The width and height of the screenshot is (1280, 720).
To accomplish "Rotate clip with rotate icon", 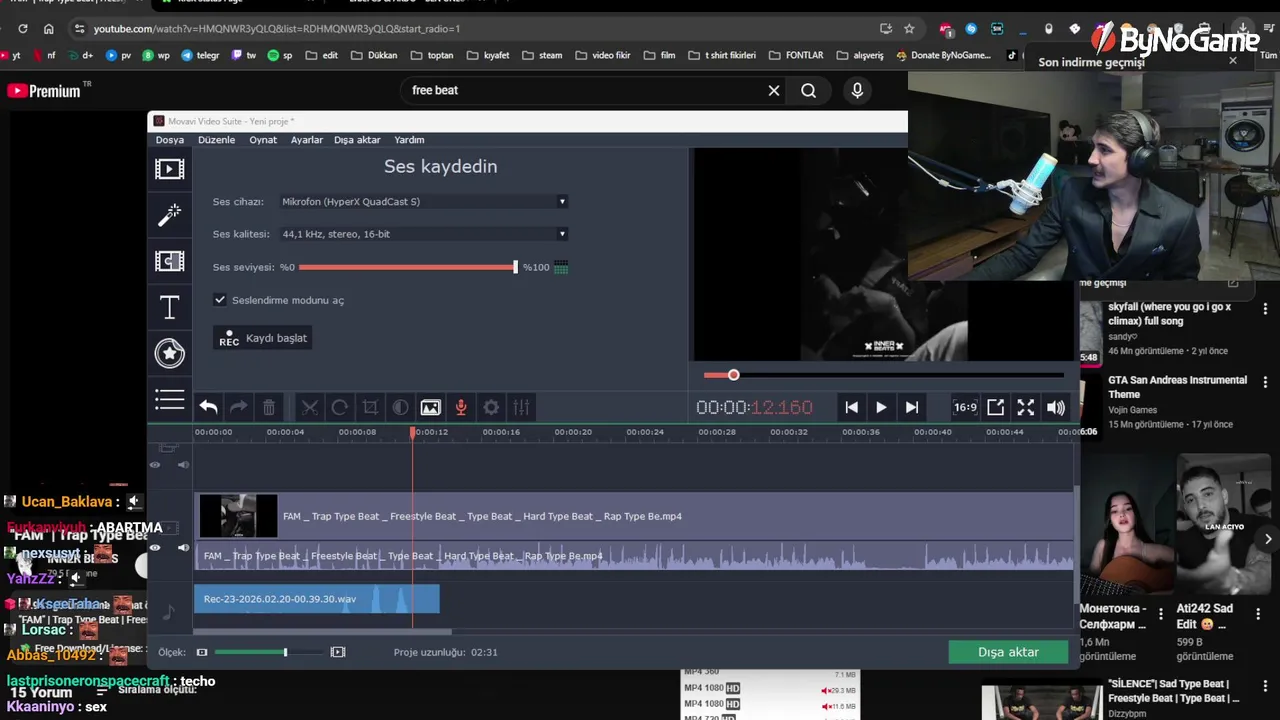I will (x=340, y=407).
